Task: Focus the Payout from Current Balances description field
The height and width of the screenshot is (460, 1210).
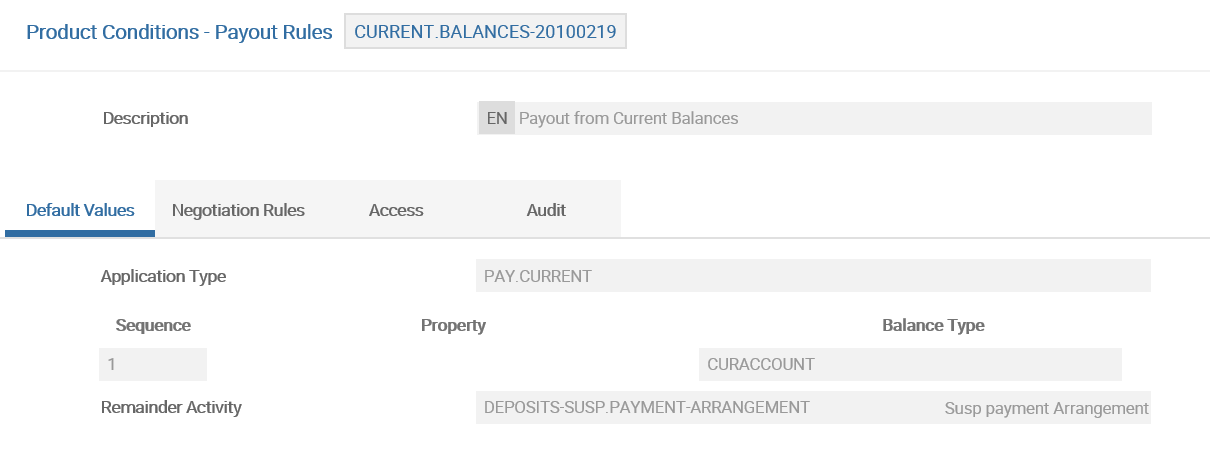Action: coord(830,118)
